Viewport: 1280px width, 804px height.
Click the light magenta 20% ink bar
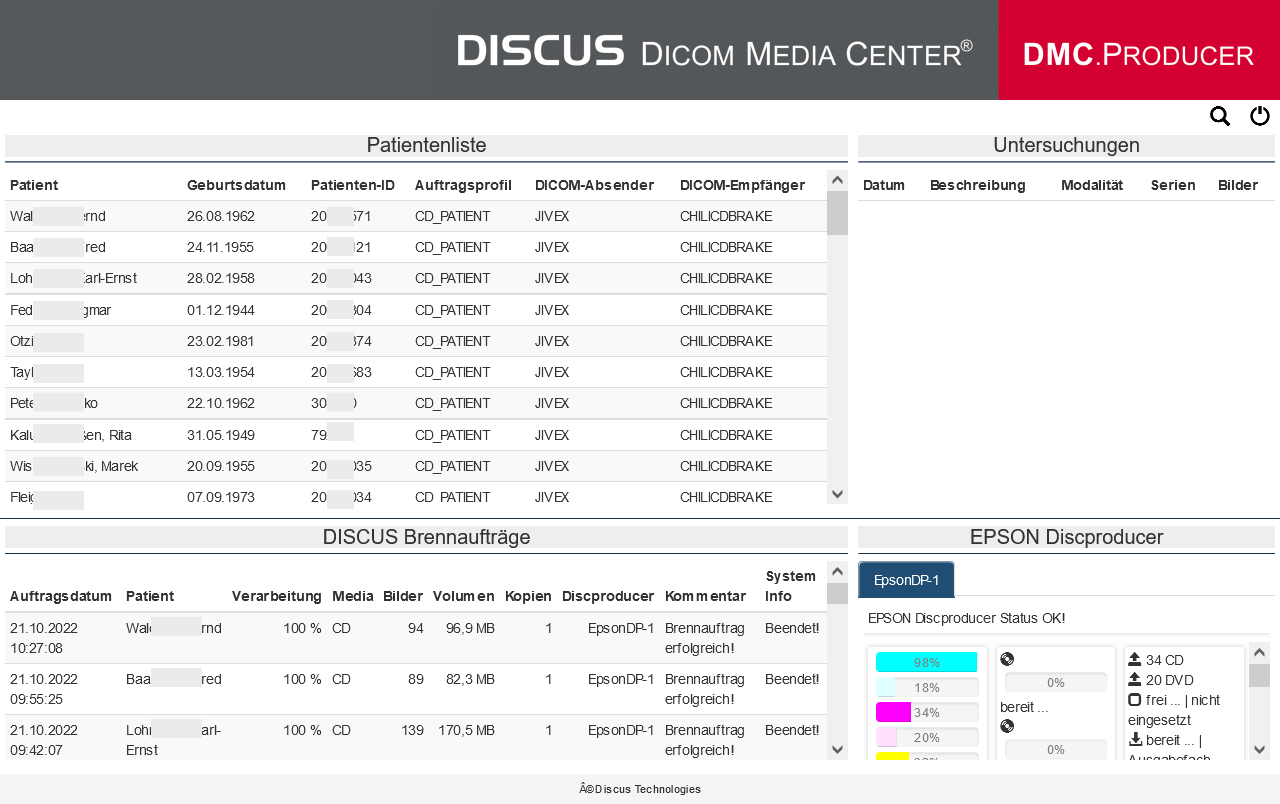(x=927, y=737)
